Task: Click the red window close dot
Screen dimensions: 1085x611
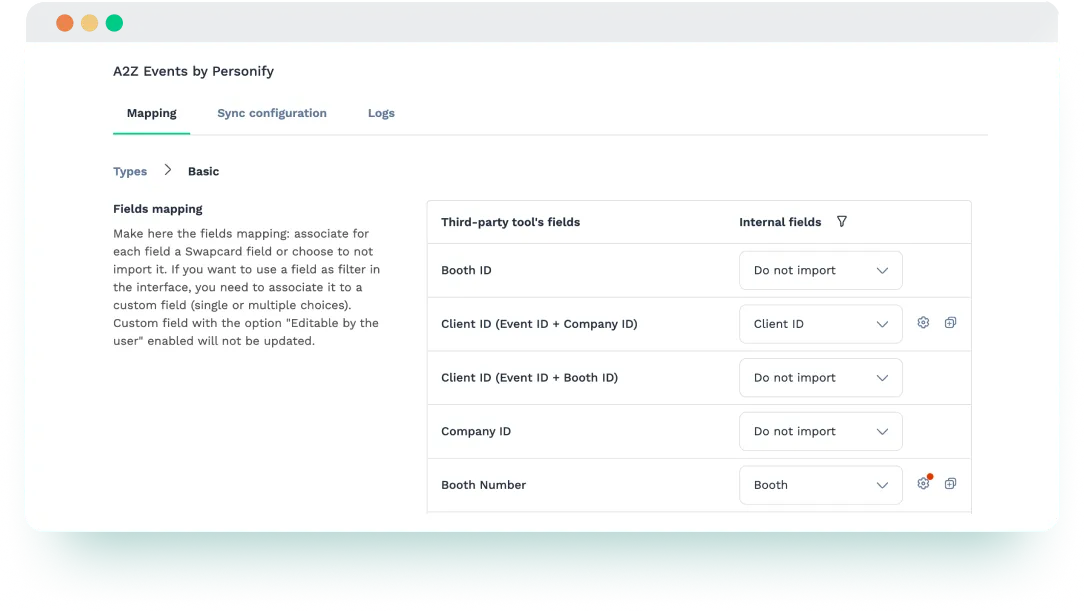Action: pyautogui.click(x=65, y=23)
